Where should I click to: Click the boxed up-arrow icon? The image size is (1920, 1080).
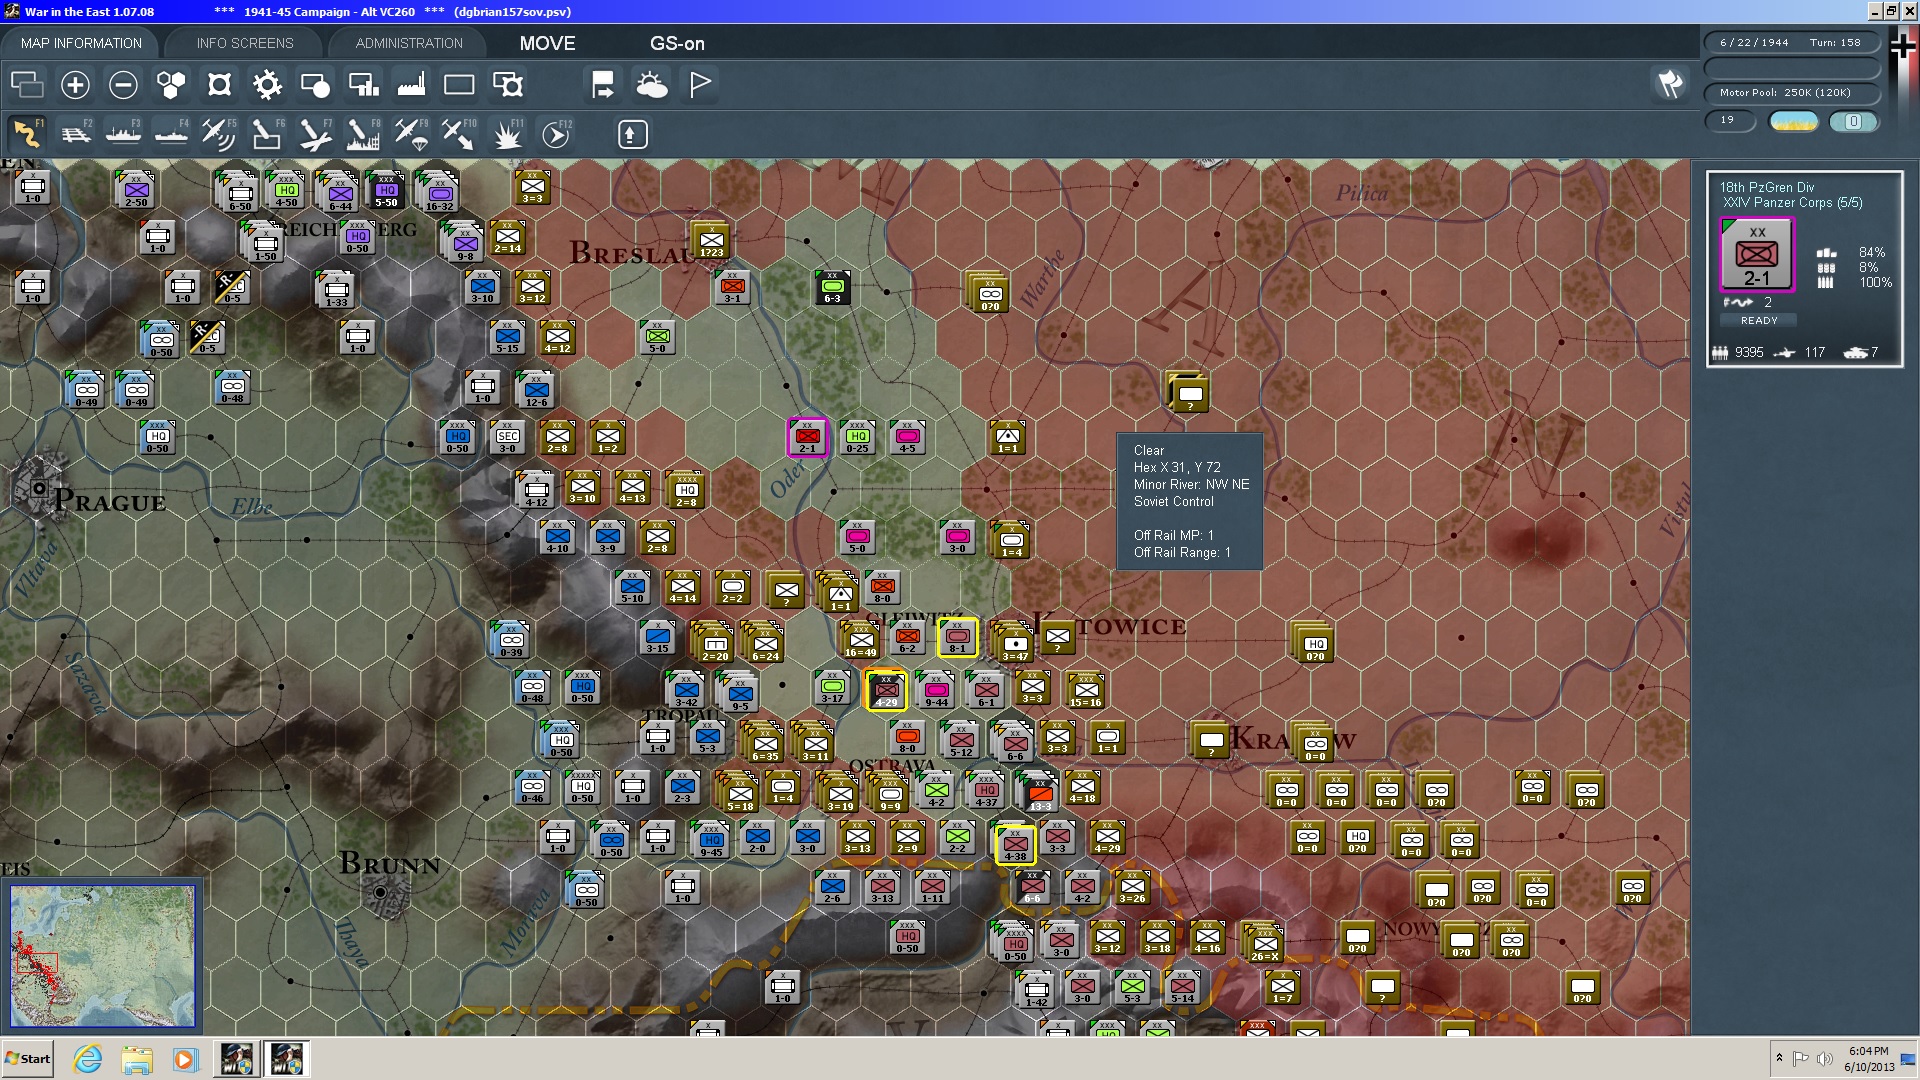[632, 134]
